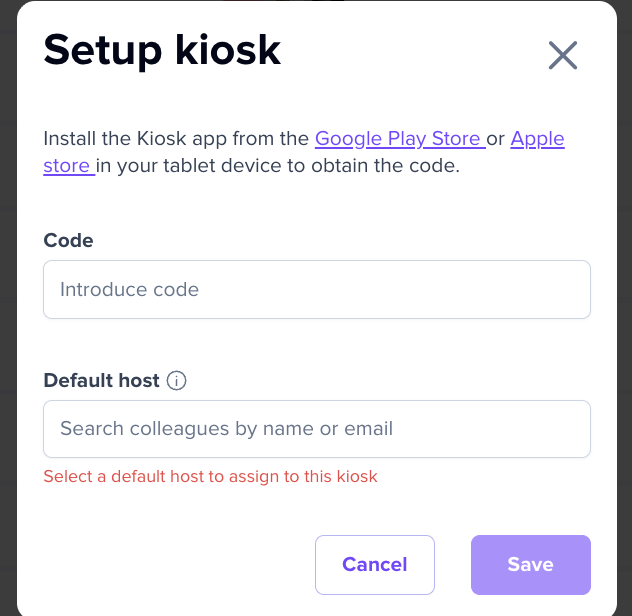The width and height of the screenshot is (632, 616).
Task: Close the Setup kiosk dialog
Action: pos(563,56)
